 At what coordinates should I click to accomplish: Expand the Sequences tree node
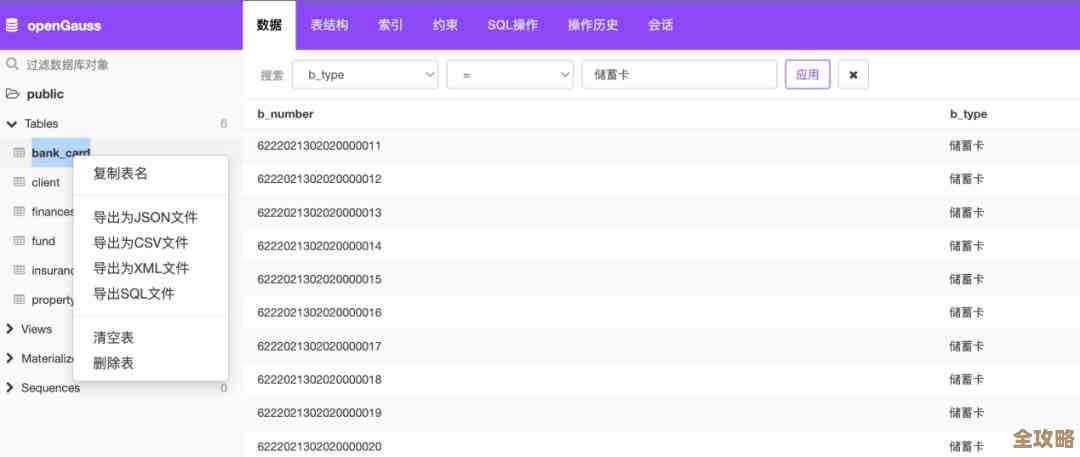(x=10, y=388)
